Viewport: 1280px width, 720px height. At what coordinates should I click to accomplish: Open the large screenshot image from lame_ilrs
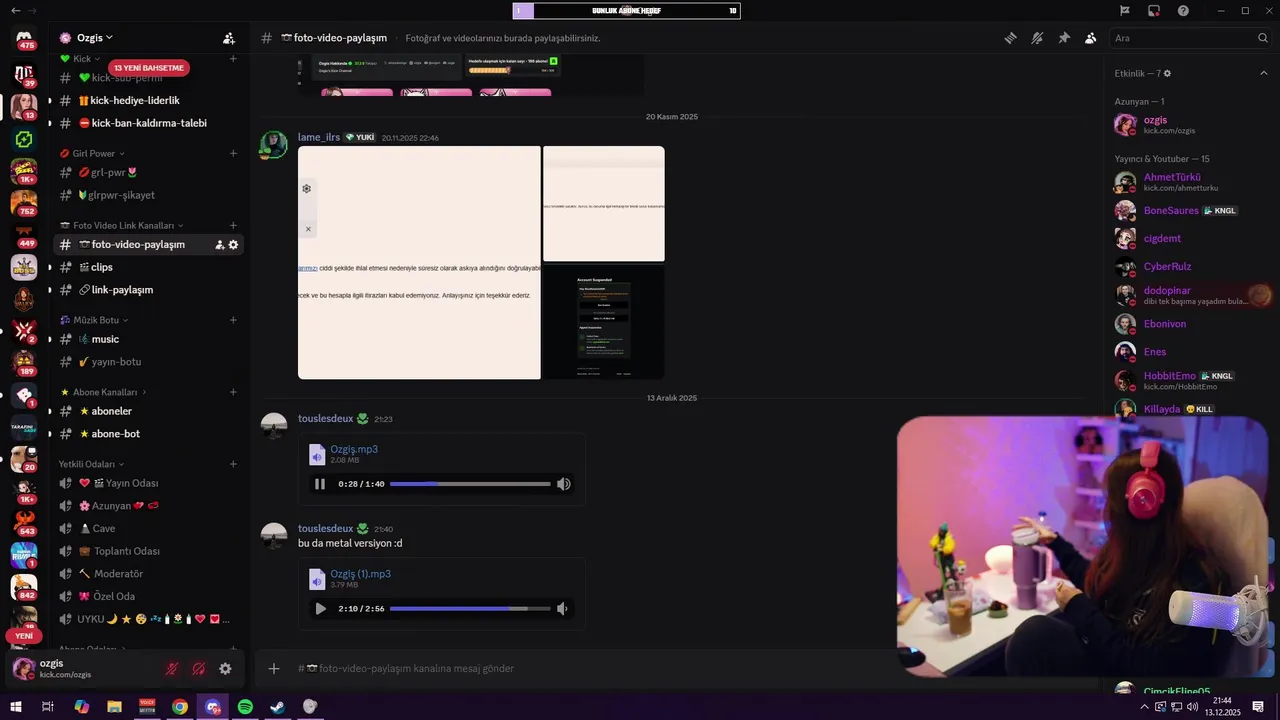(419, 263)
